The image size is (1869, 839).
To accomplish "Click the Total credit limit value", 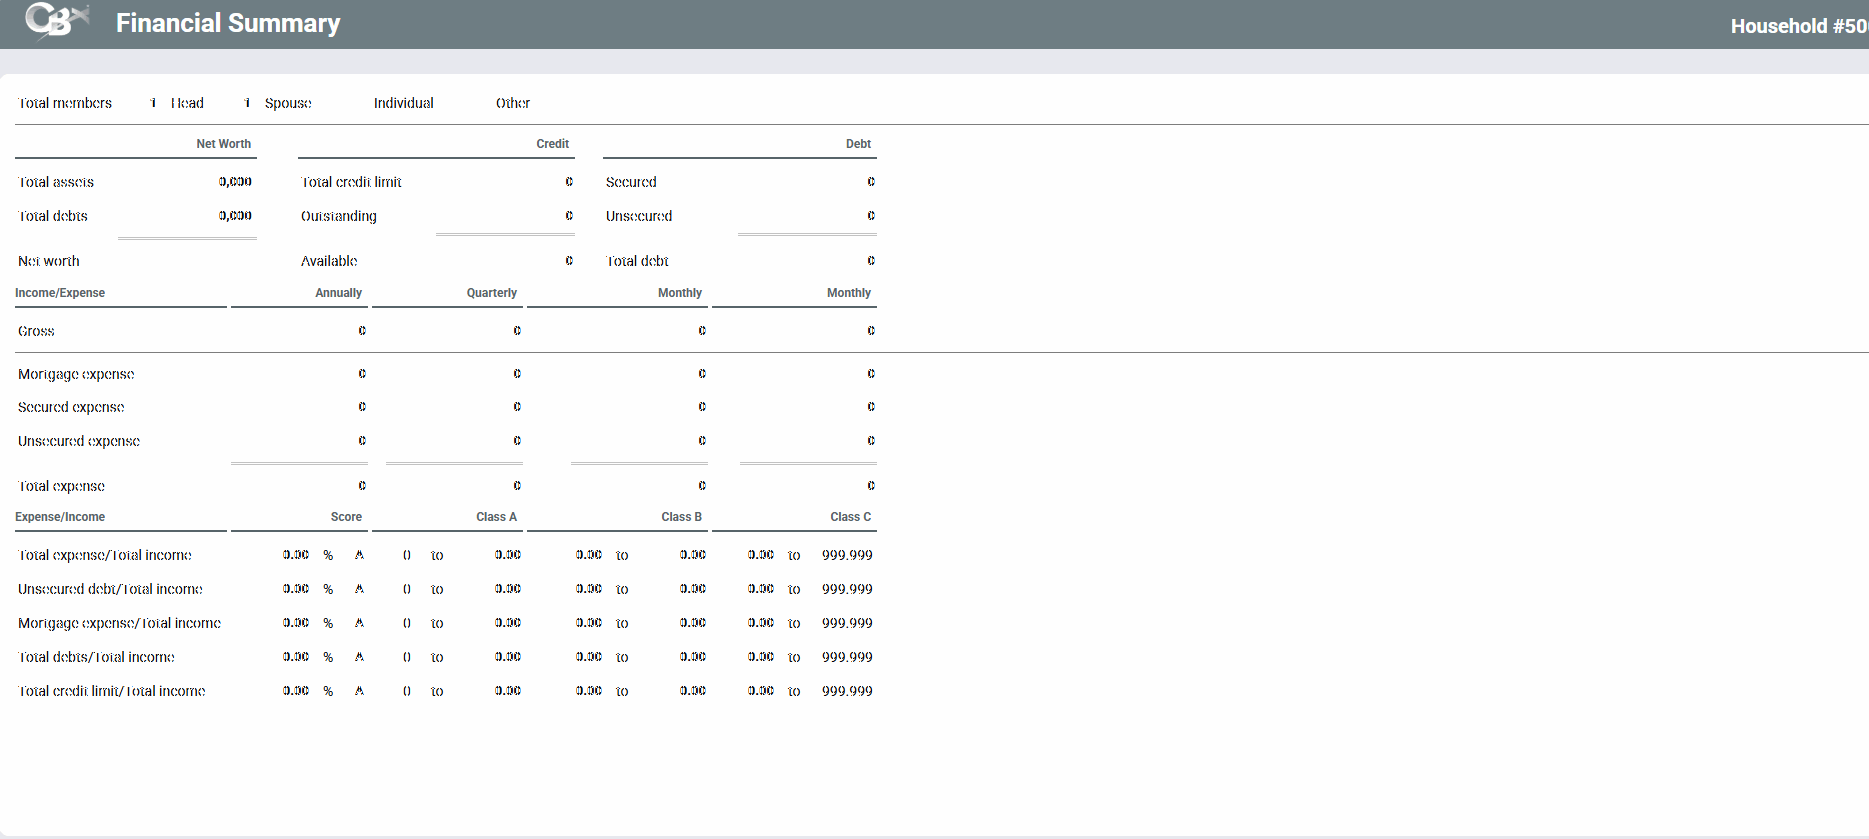I will (569, 182).
